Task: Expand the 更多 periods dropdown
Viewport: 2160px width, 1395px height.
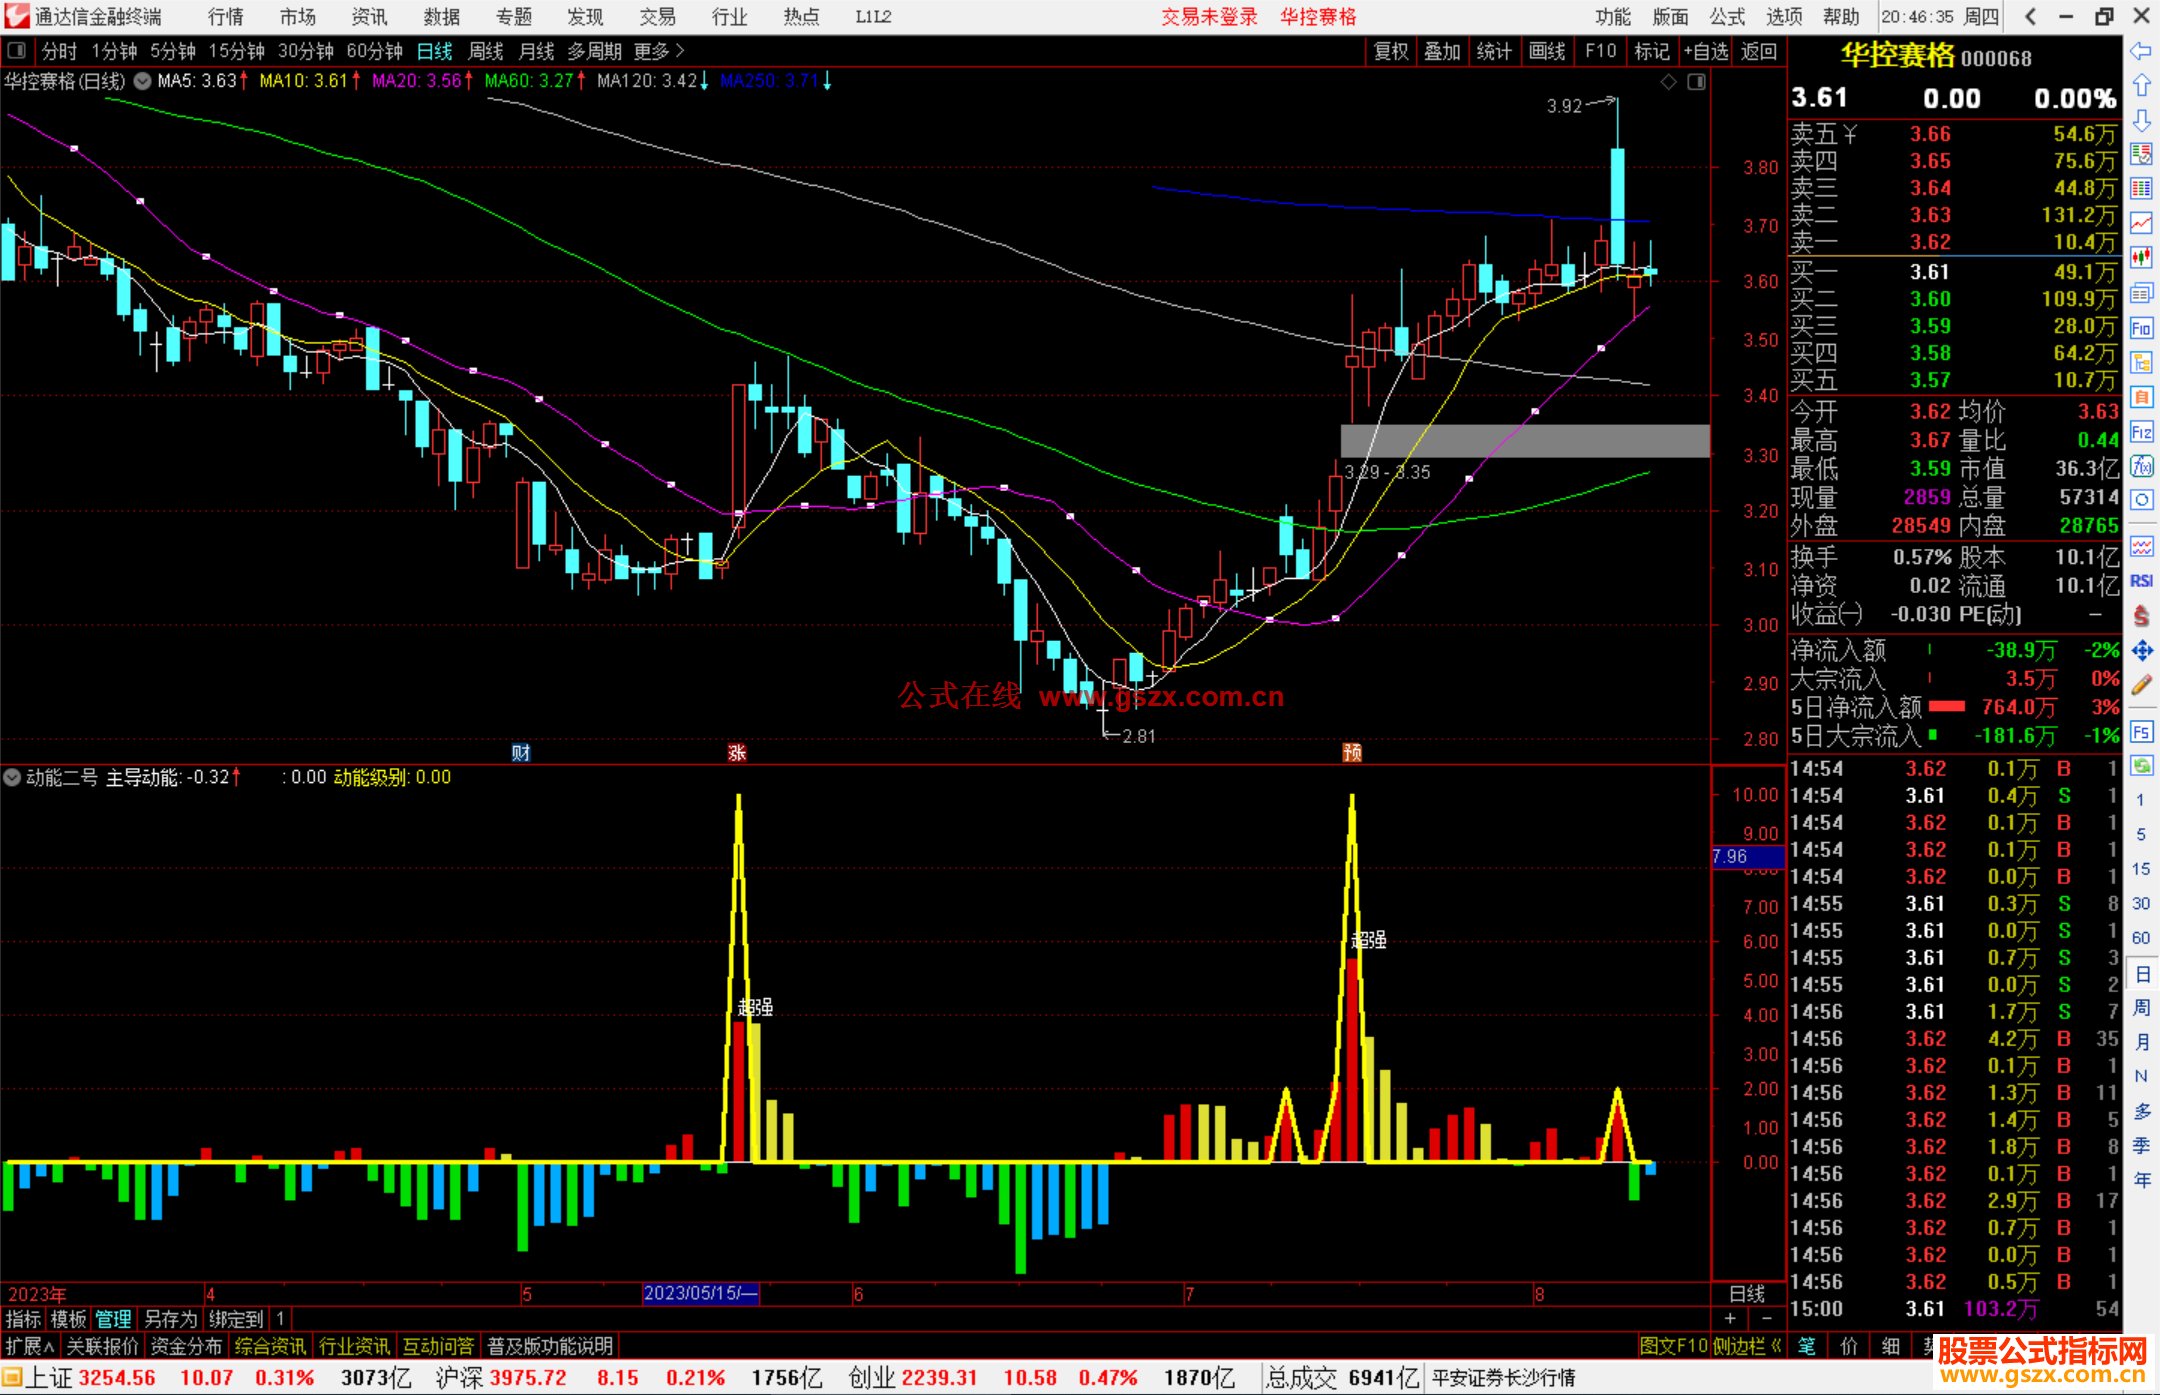Action: (658, 50)
